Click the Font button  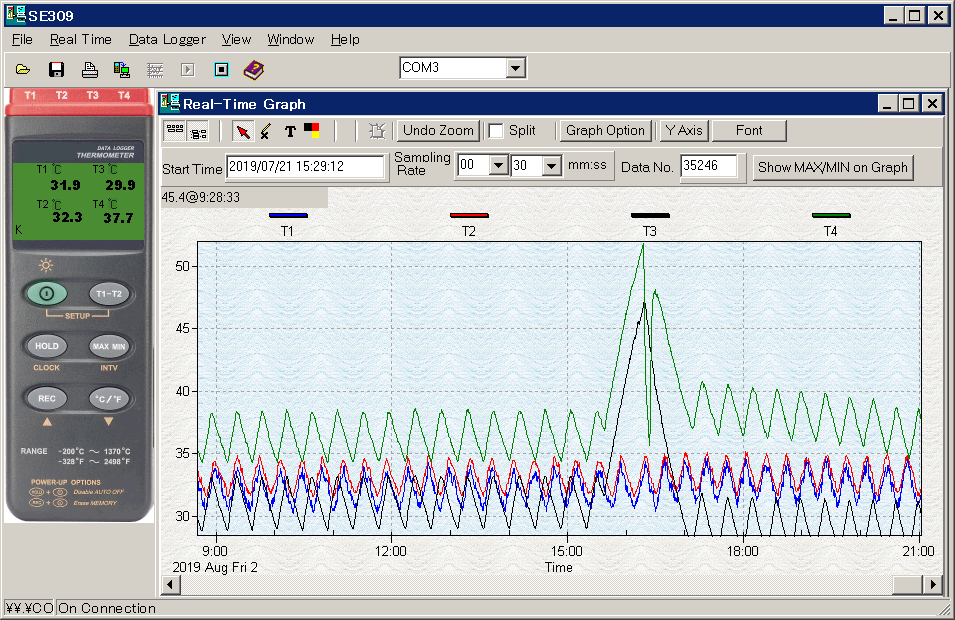coord(749,130)
